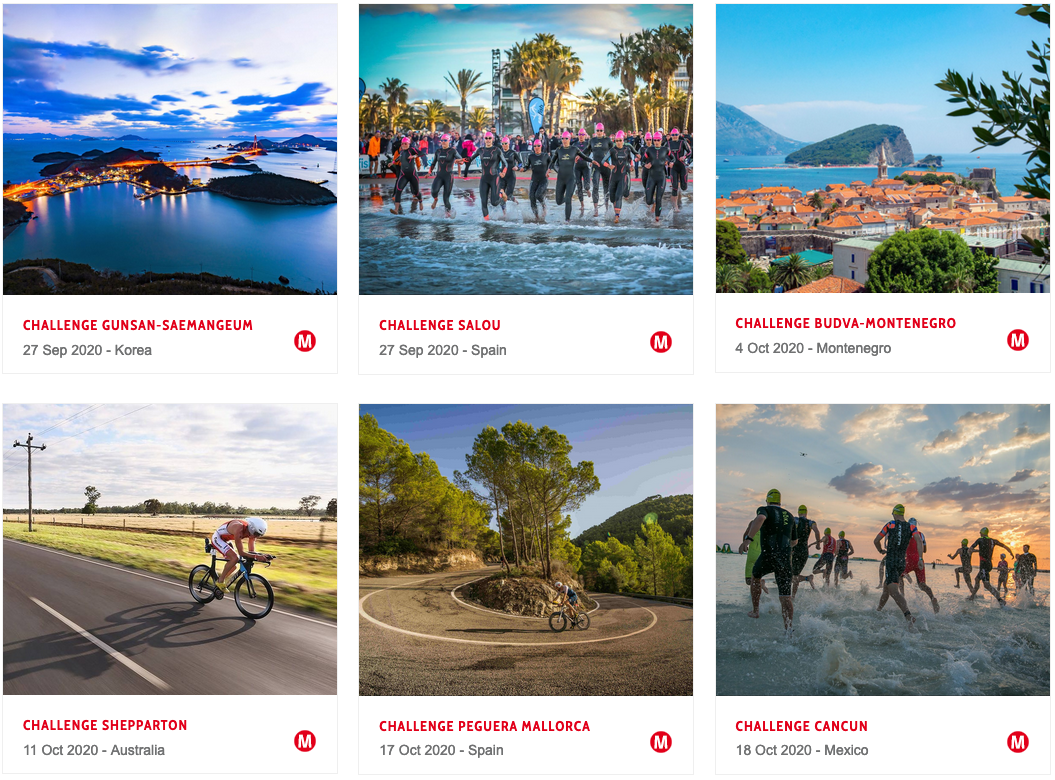Open the Challenge Shepparton title link
Viewport: 1055px width, 780px height.
pos(105,725)
